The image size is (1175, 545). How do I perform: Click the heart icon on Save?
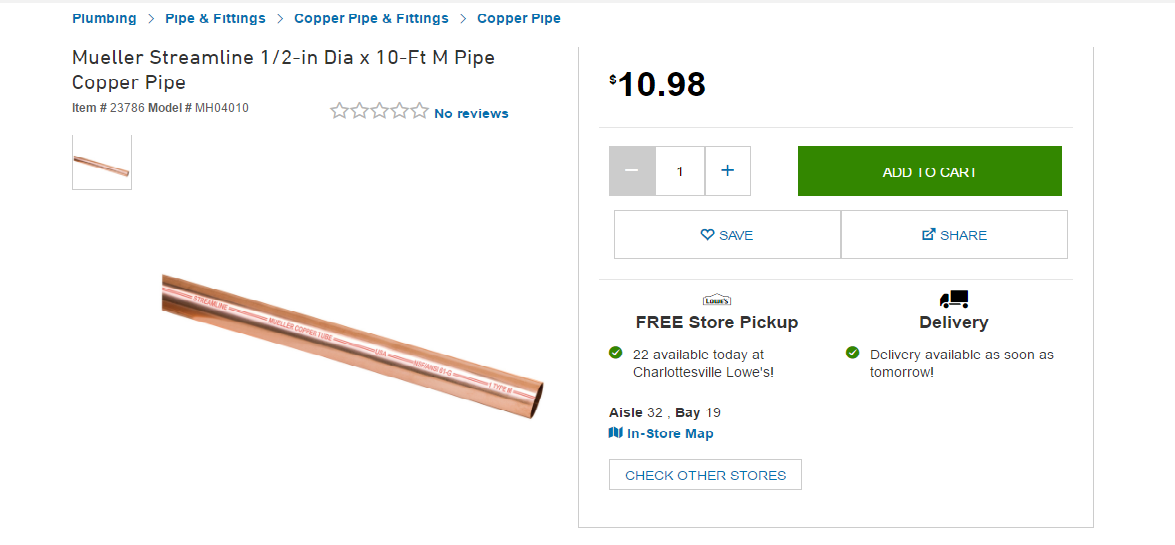tap(707, 235)
